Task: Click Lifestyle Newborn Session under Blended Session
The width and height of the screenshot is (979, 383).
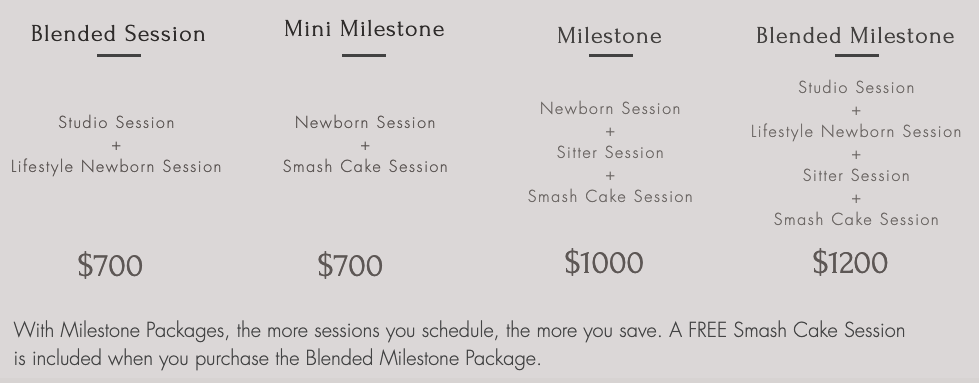Action: tap(116, 167)
